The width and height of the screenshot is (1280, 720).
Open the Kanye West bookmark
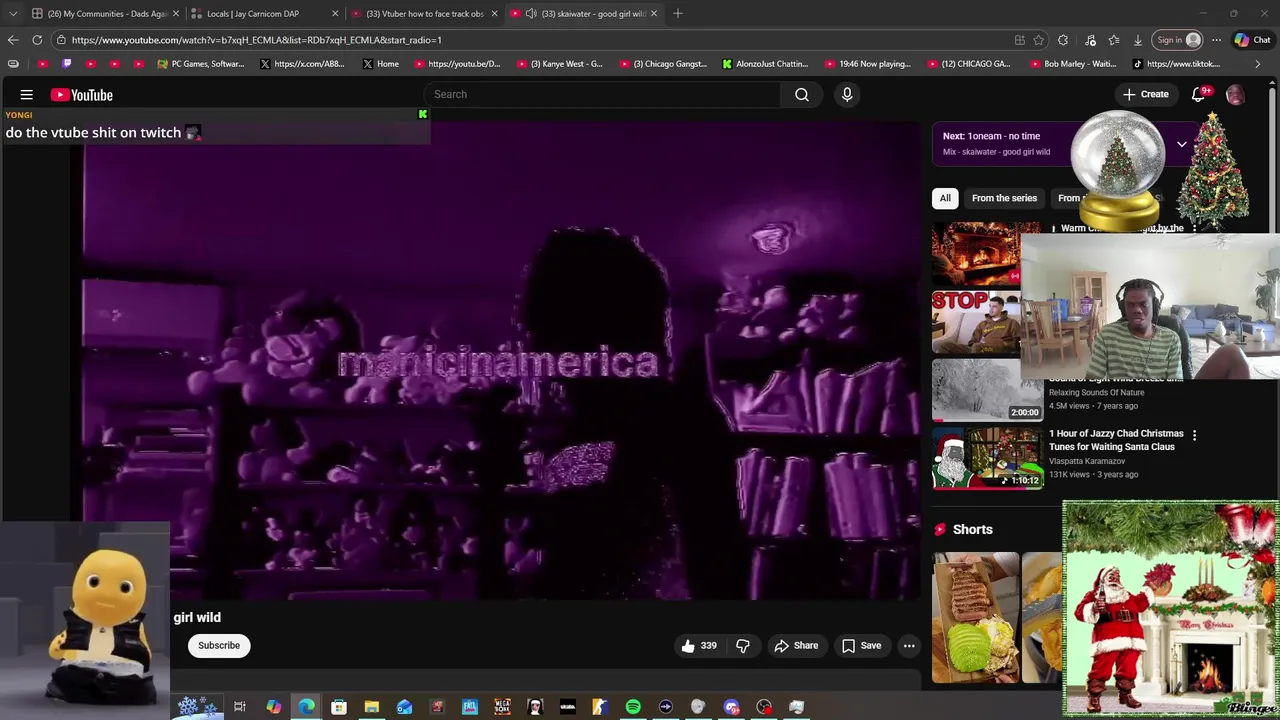(560, 64)
